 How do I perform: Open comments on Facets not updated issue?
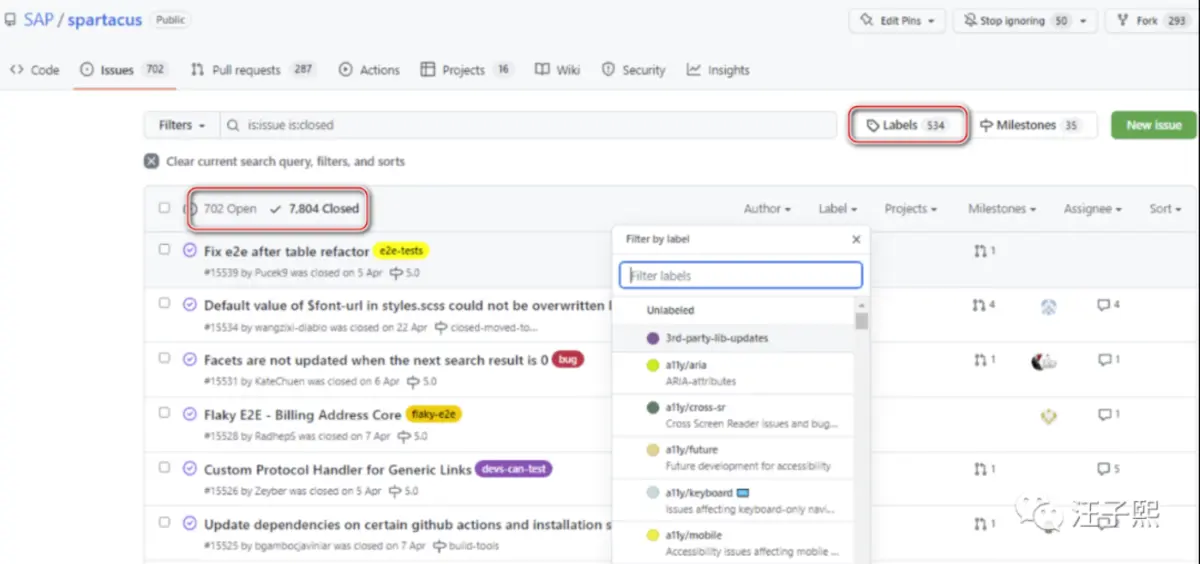tap(1108, 360)
